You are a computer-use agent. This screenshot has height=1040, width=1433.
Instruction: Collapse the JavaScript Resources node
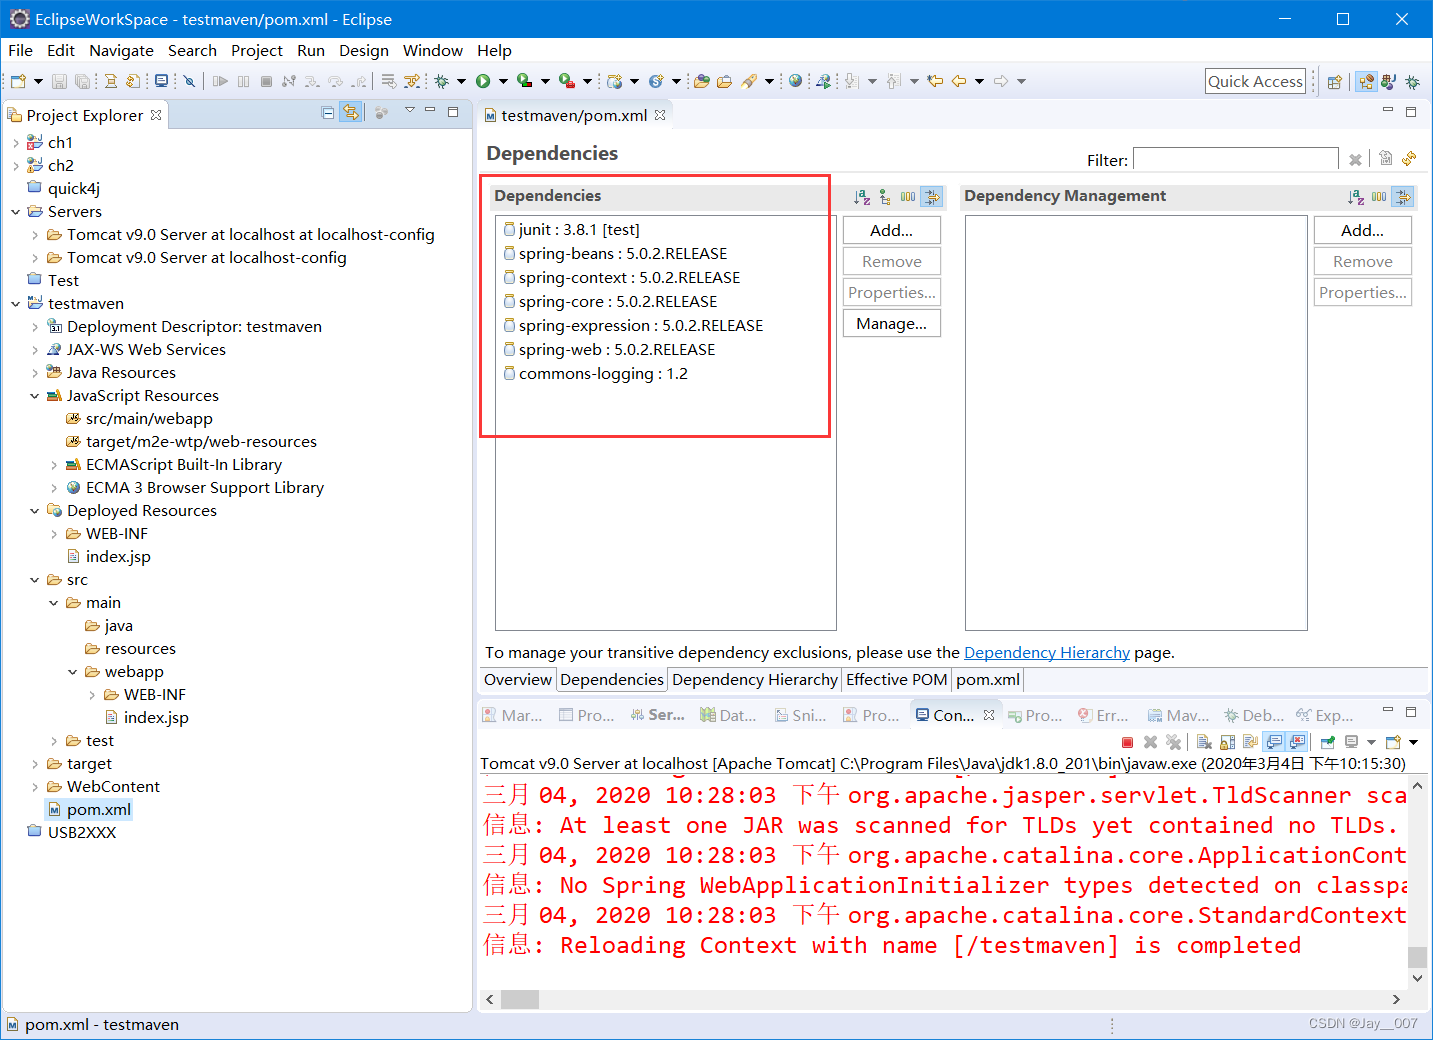[34, 396]
